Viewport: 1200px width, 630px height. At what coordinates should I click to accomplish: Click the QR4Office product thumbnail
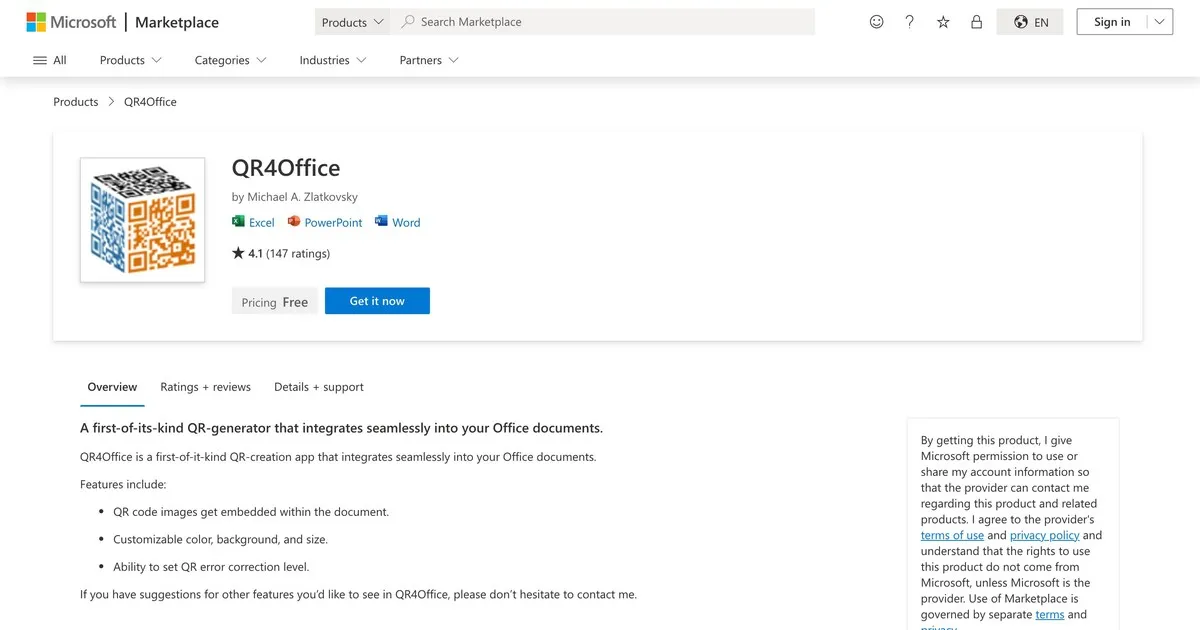[142, 219]
